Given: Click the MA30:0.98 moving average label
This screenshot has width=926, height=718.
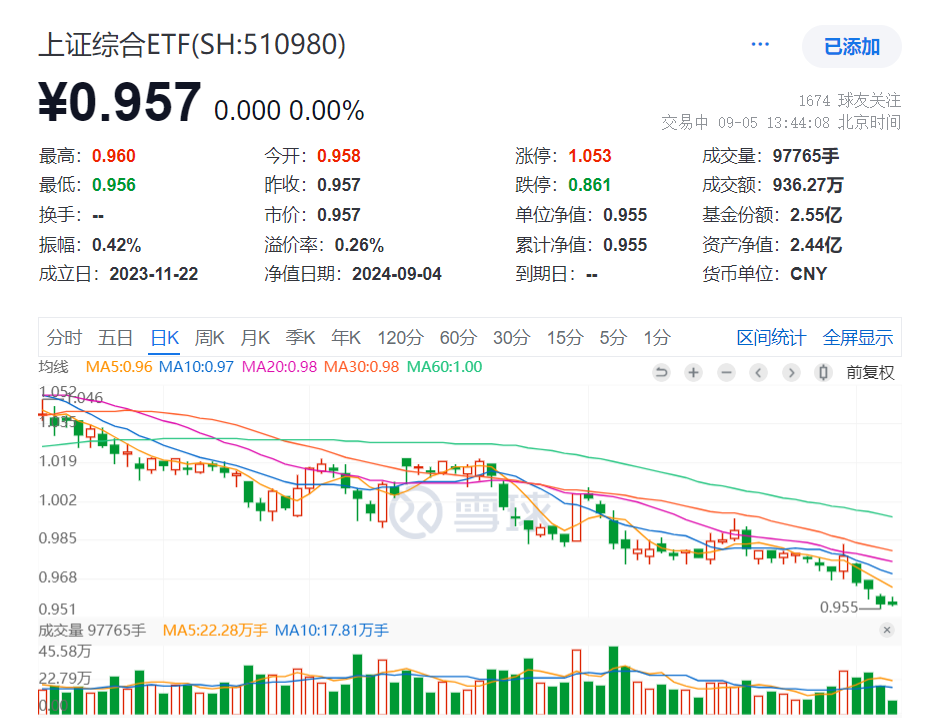Looking at the screenshot, I should coord(361,367).
